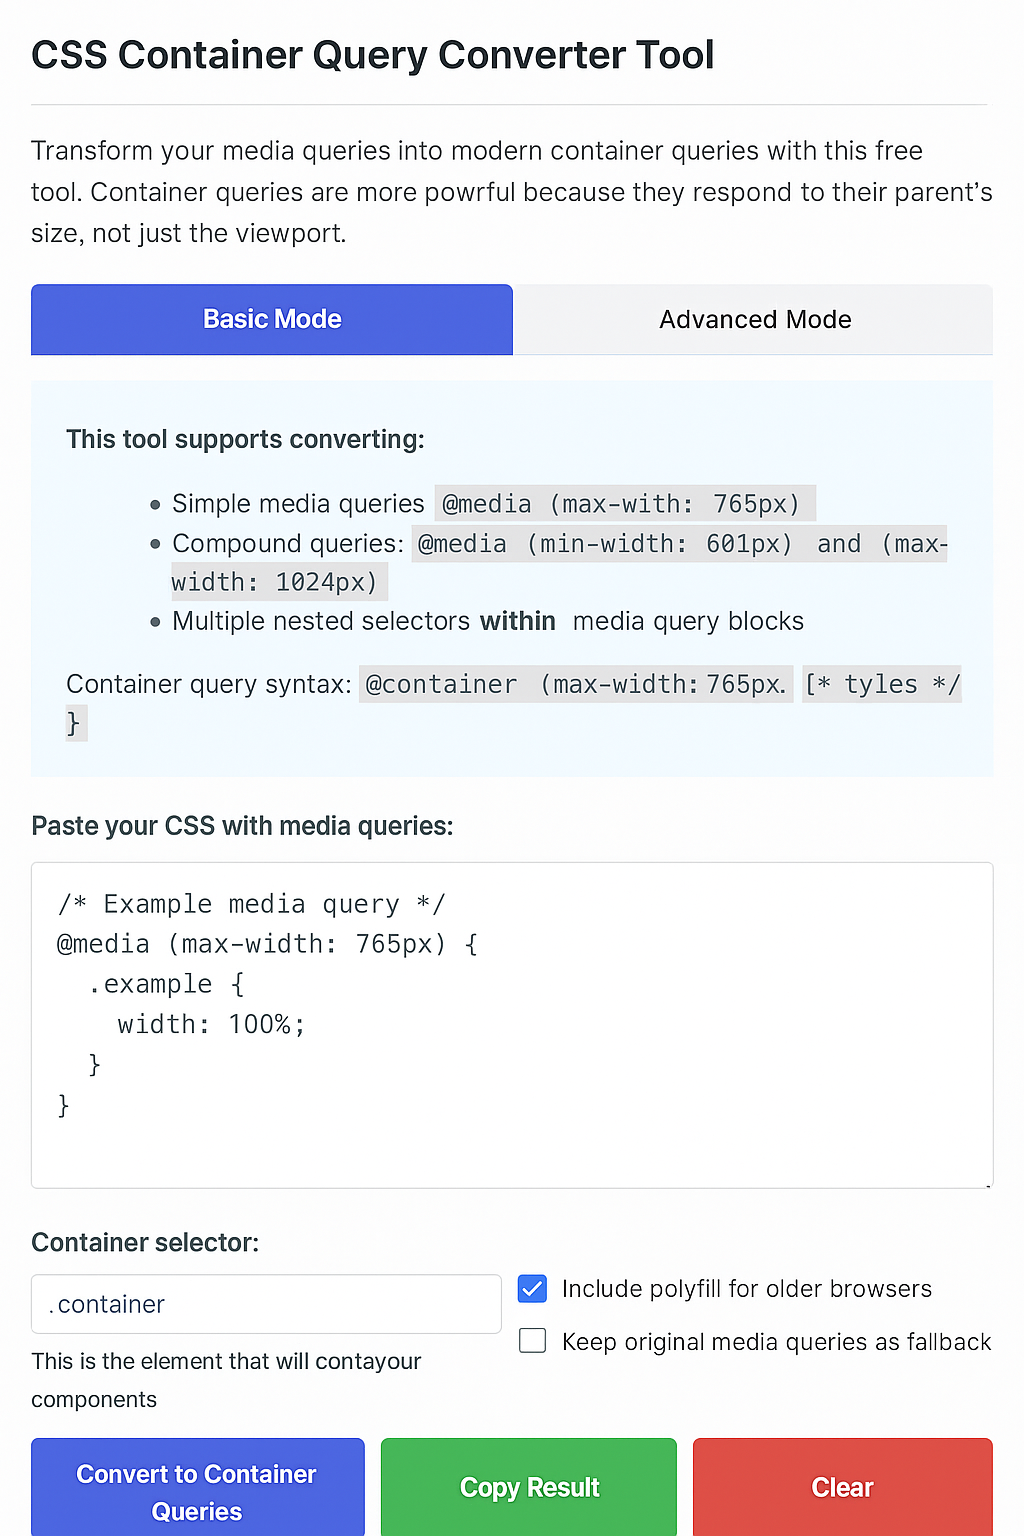Click the example media query comment line

coord(249,903)
